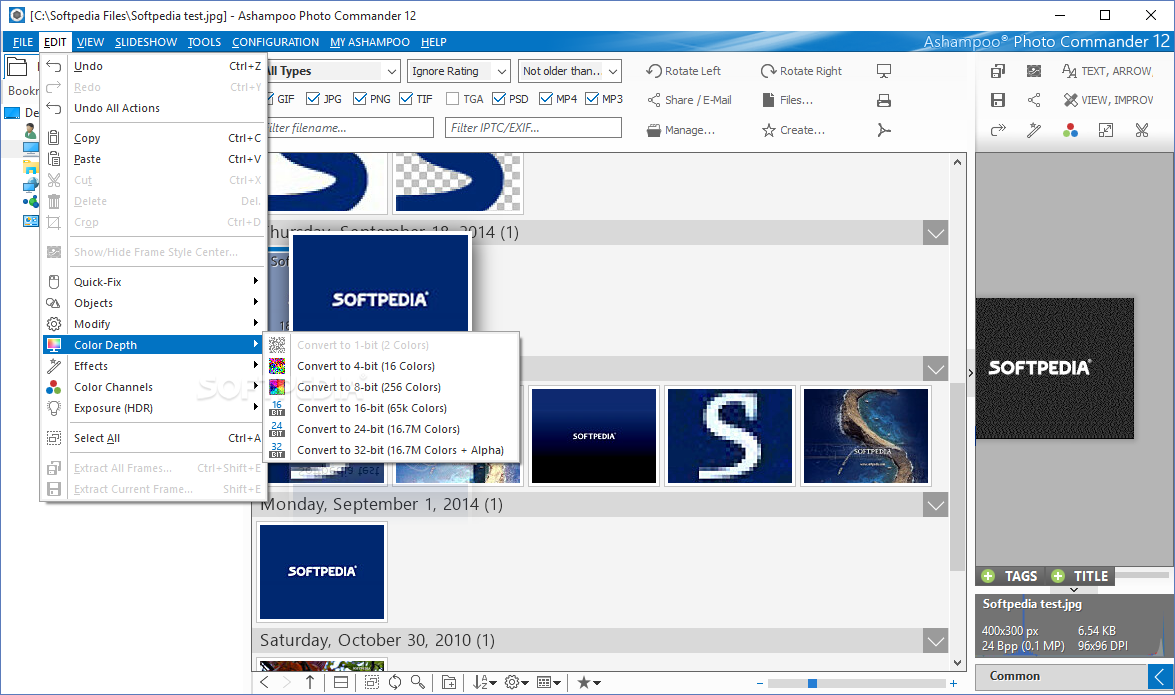Image resolution: width=1175 pixels, height=695 pixels.
Task: Click the green plus icon beside TITLE
Action: 1058,576
